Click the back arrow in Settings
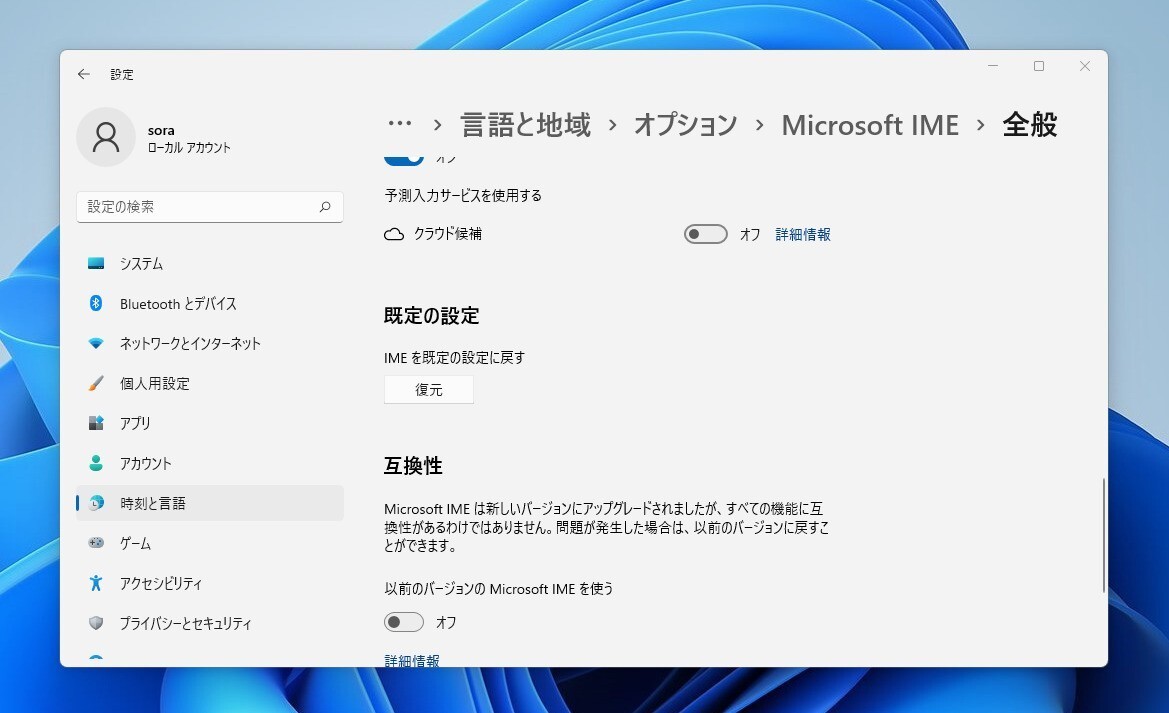Image resolution: width=1169 pixels, height=713 pixels. pyautogui.click(x=84, y=74)
